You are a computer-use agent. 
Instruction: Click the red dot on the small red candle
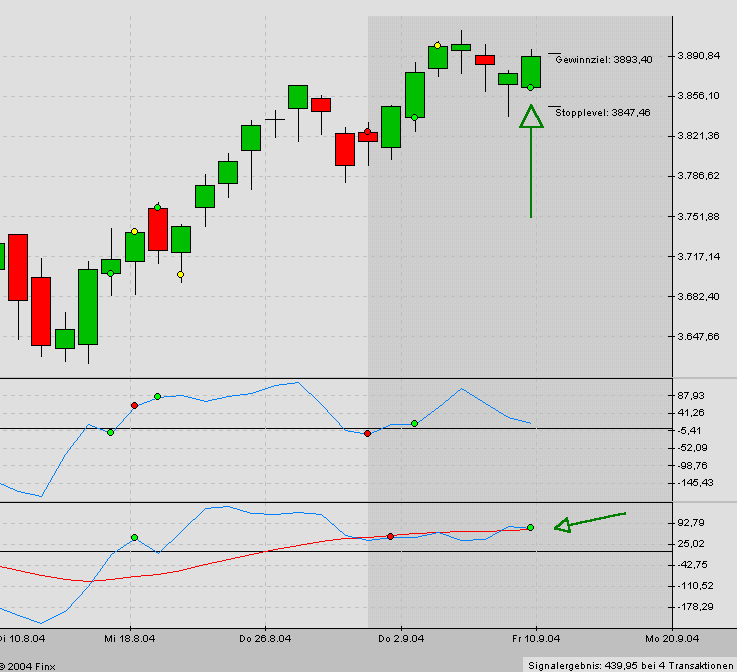(368, 132)
